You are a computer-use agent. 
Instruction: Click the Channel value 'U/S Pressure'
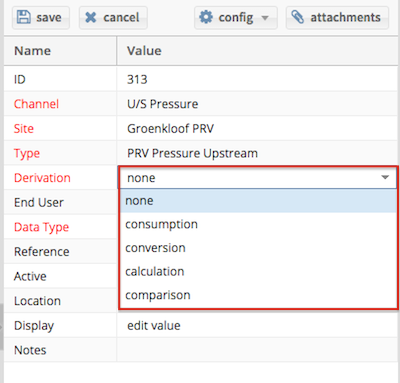click(163, 104)
